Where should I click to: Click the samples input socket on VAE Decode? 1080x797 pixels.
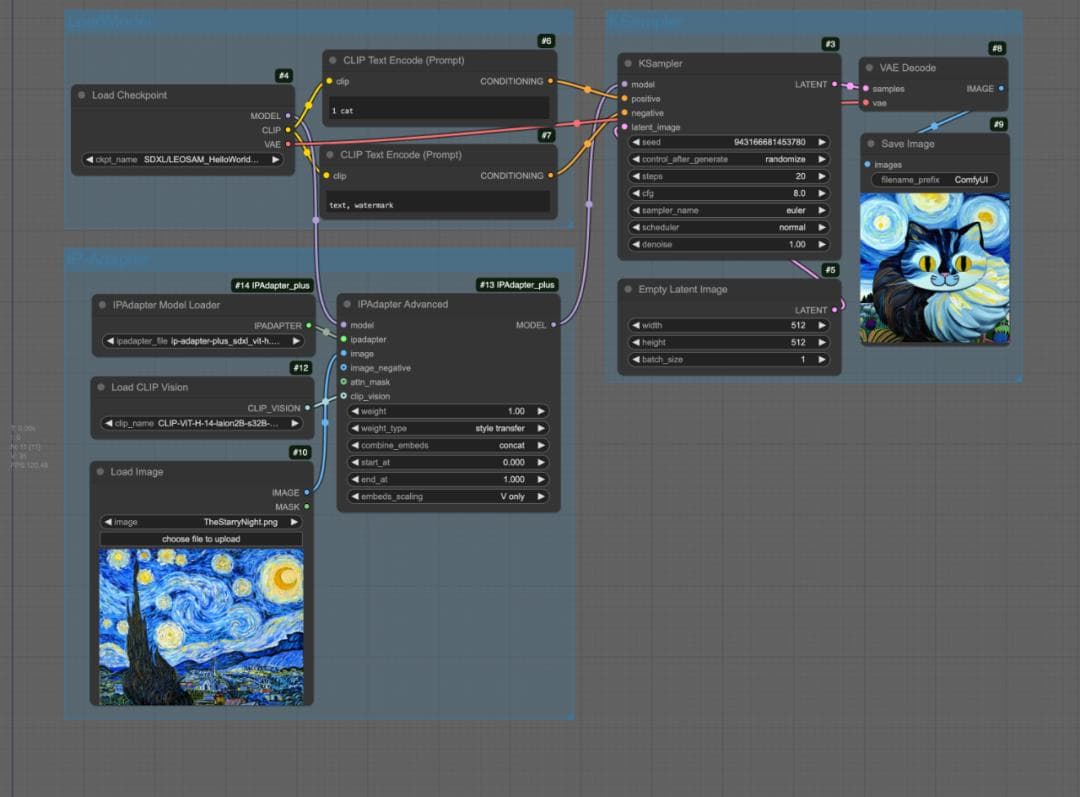(866, 88)
